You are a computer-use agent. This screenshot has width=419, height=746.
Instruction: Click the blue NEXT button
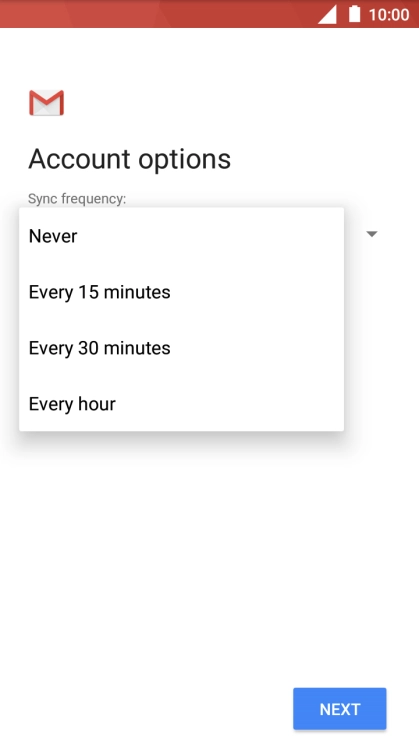tap(340, 708)
